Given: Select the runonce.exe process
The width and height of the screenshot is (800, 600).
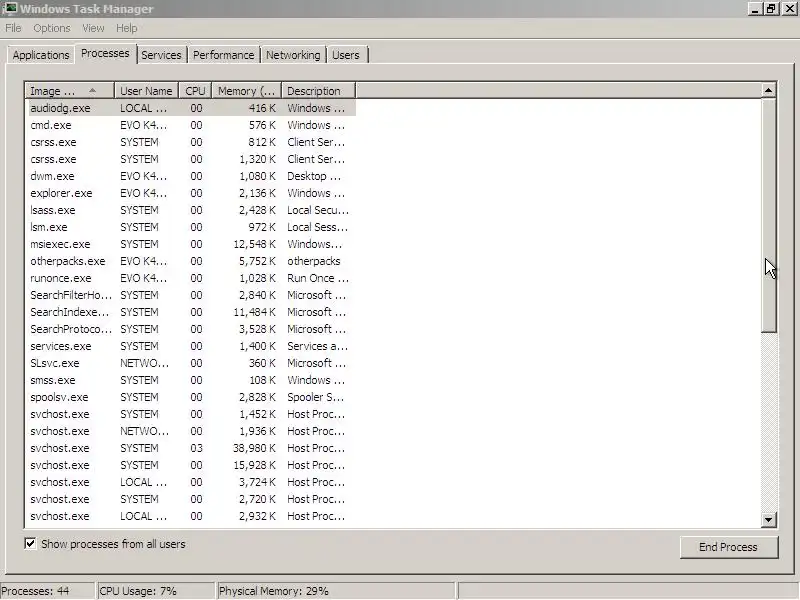Looking at the screenshot, I should pos(190,278).
